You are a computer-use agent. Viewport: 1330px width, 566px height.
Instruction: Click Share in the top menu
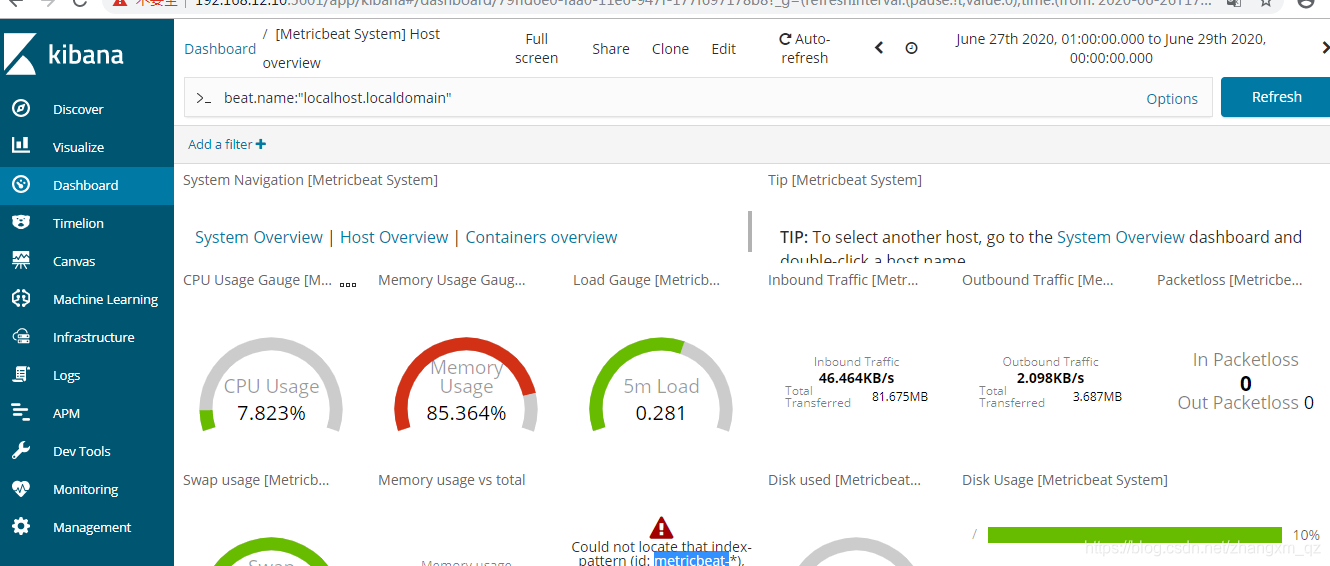point(611,48)
